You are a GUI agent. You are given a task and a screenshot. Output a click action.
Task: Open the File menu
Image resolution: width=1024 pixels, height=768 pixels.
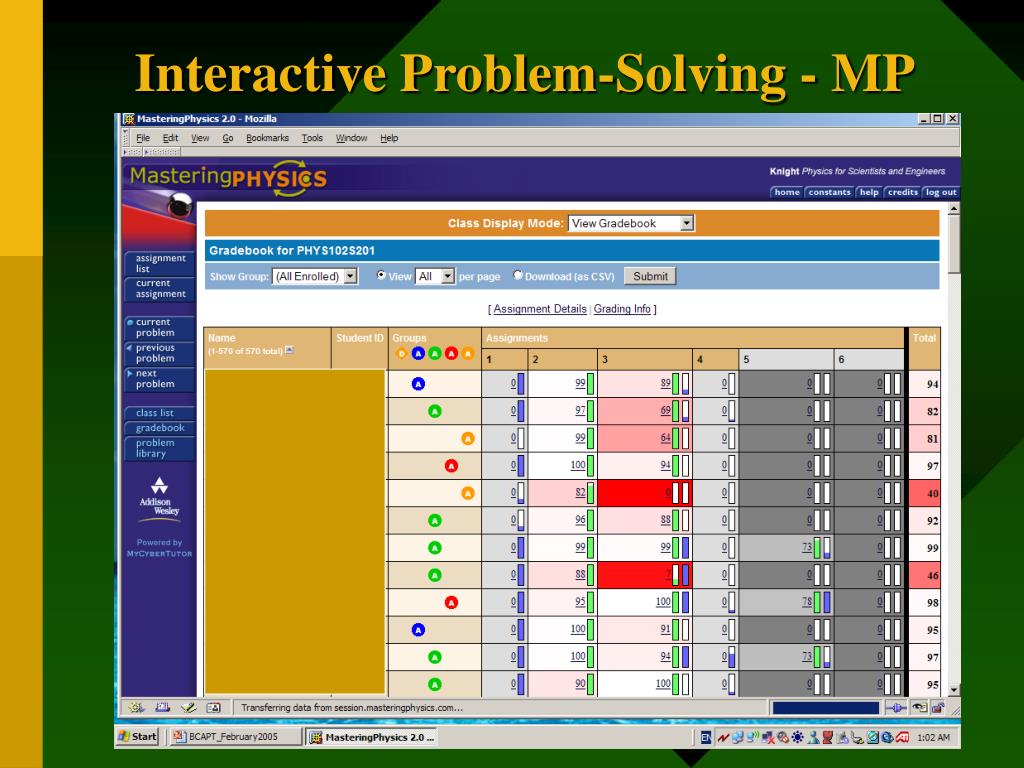143,138
